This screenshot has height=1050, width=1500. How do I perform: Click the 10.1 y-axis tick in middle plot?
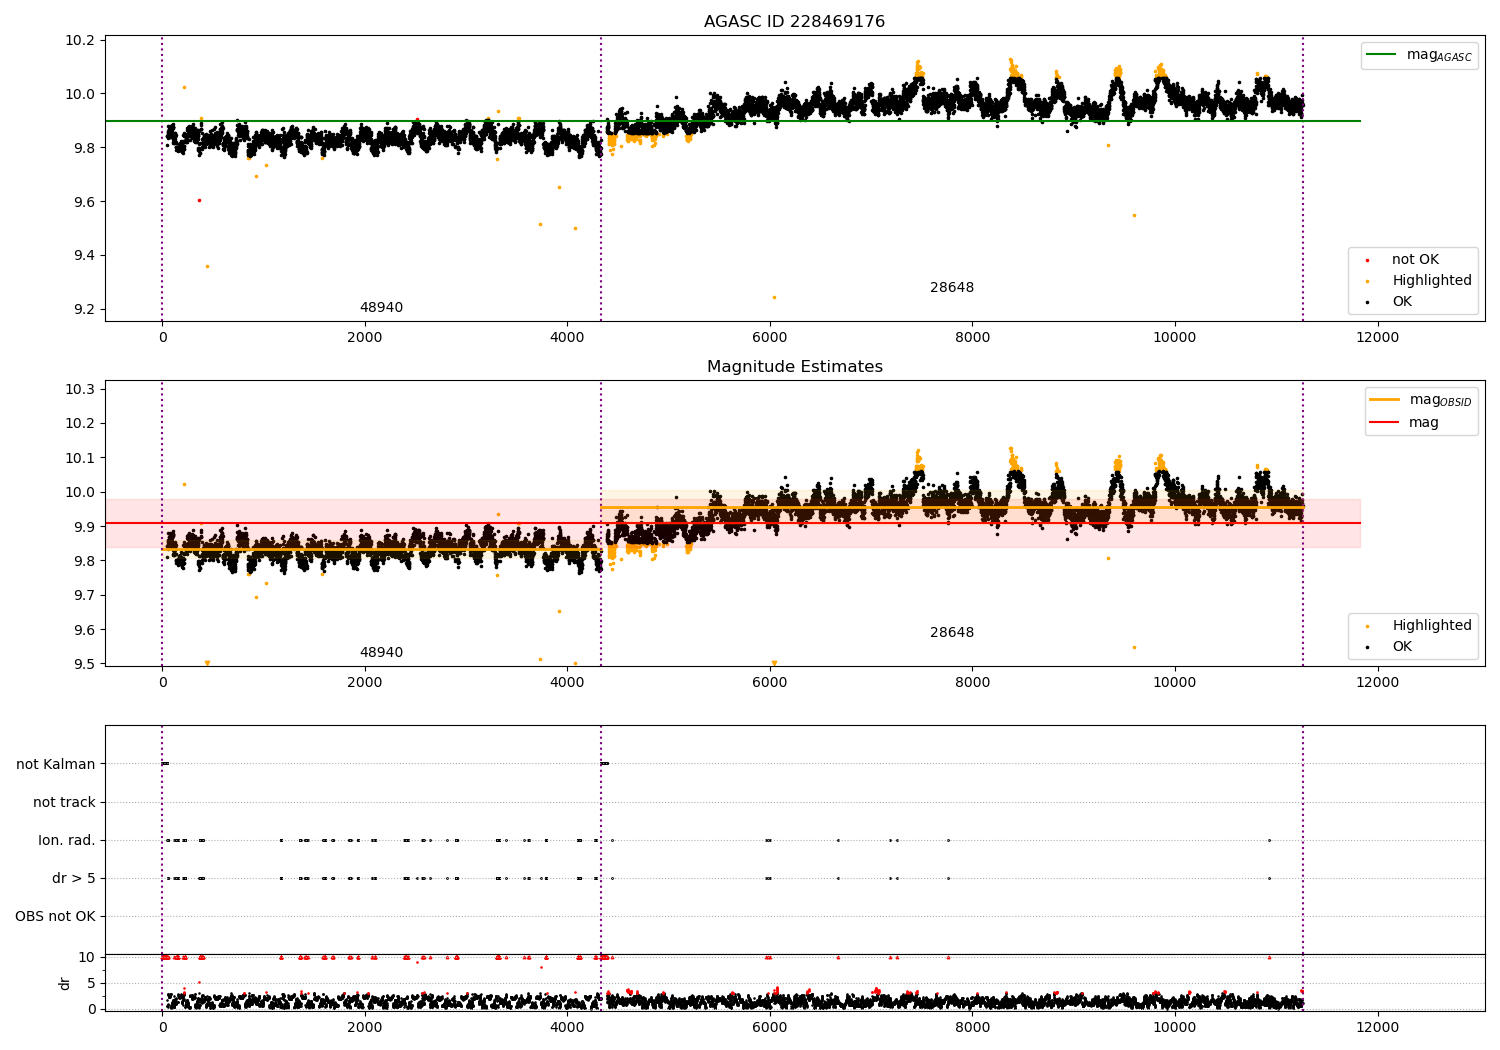coord(80,458)
